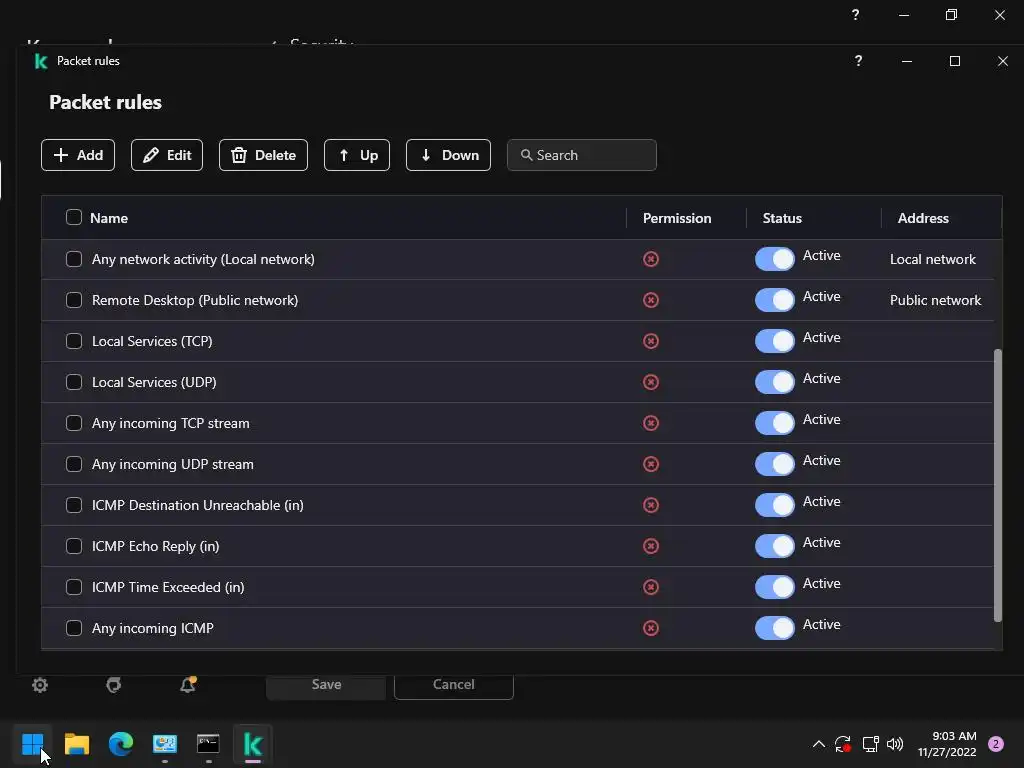
Task: Move rule Up with the Up button
Action: point(357,155)
